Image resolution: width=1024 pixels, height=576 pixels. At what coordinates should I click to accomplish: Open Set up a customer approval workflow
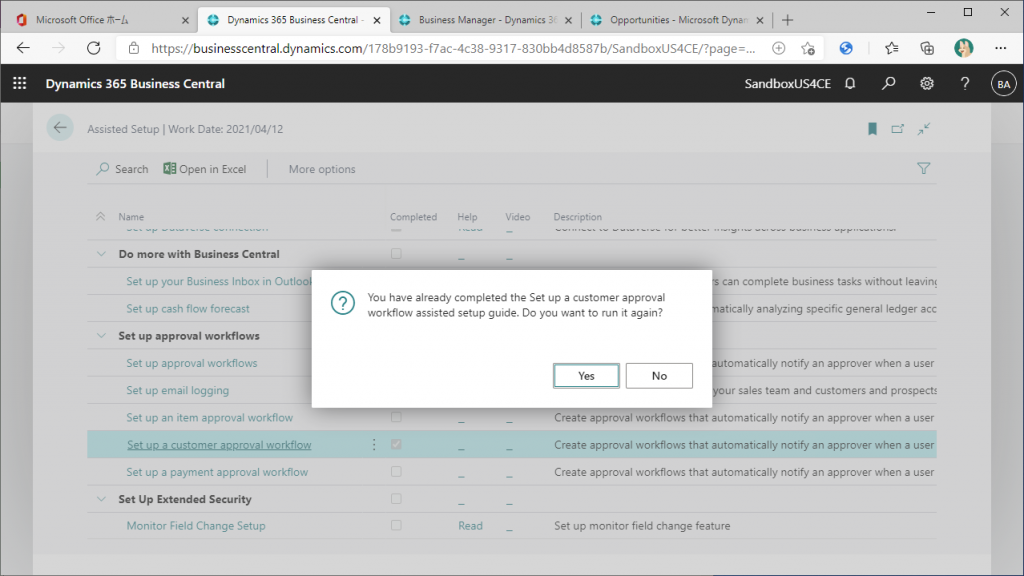(219, 445)
